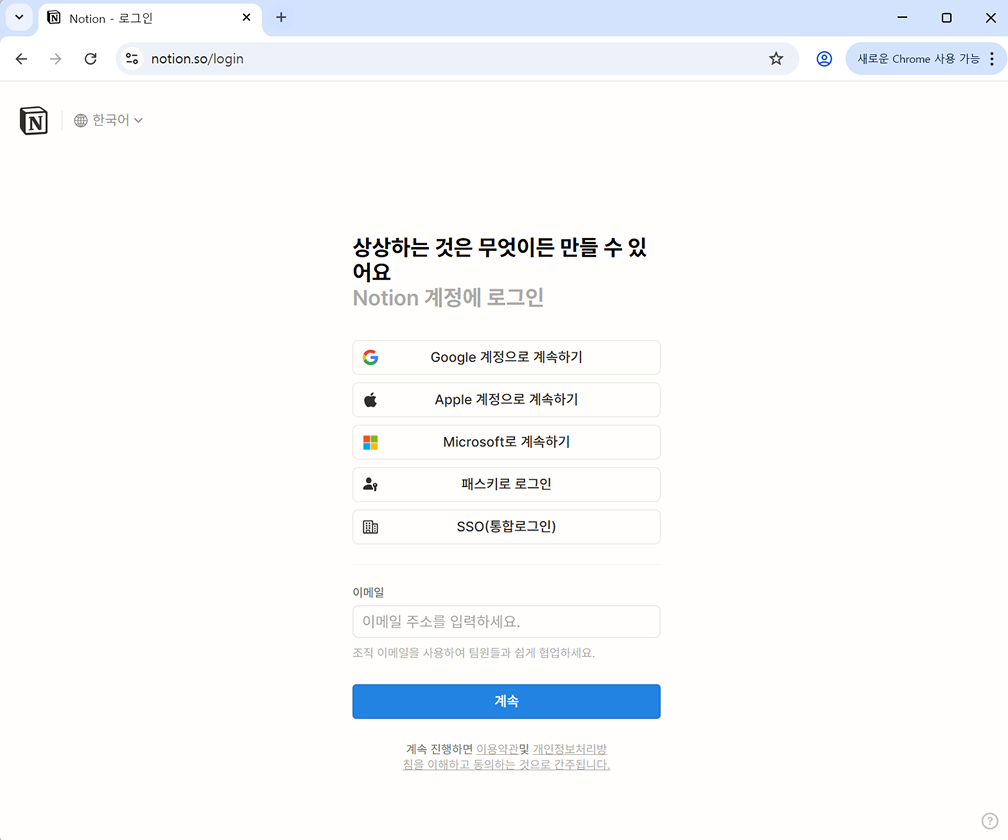Click the heading 상상하는 것은 무엇이든 만들 수 있어요

(500, 259)
